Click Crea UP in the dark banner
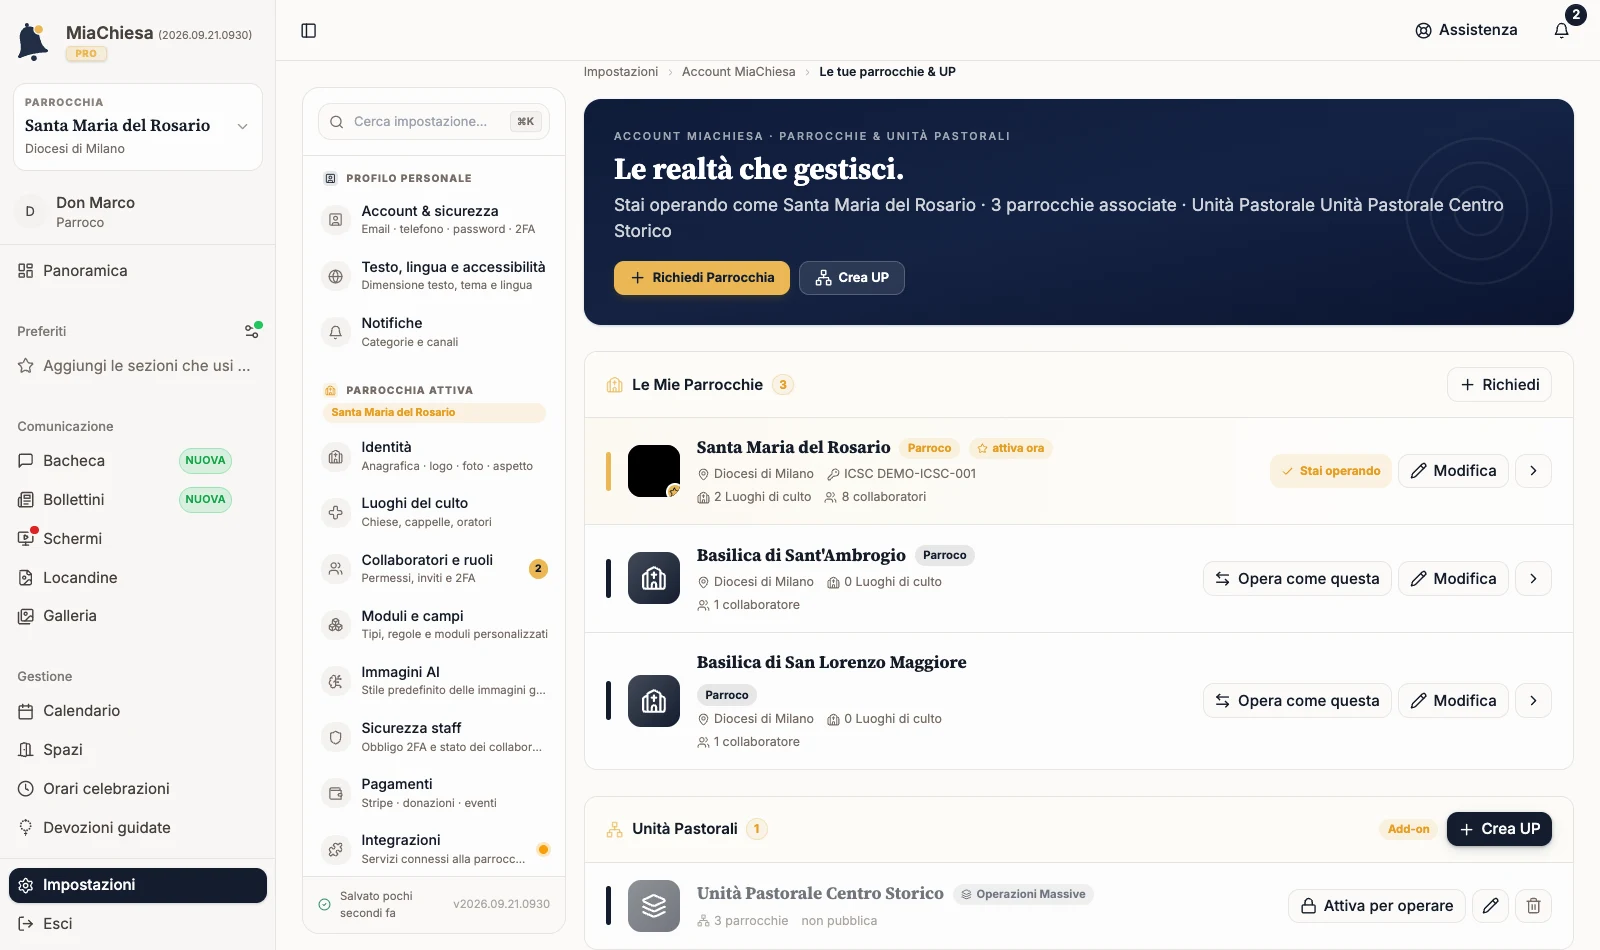The height and width of the screenshot is (950, 1600). coord(852,278)
